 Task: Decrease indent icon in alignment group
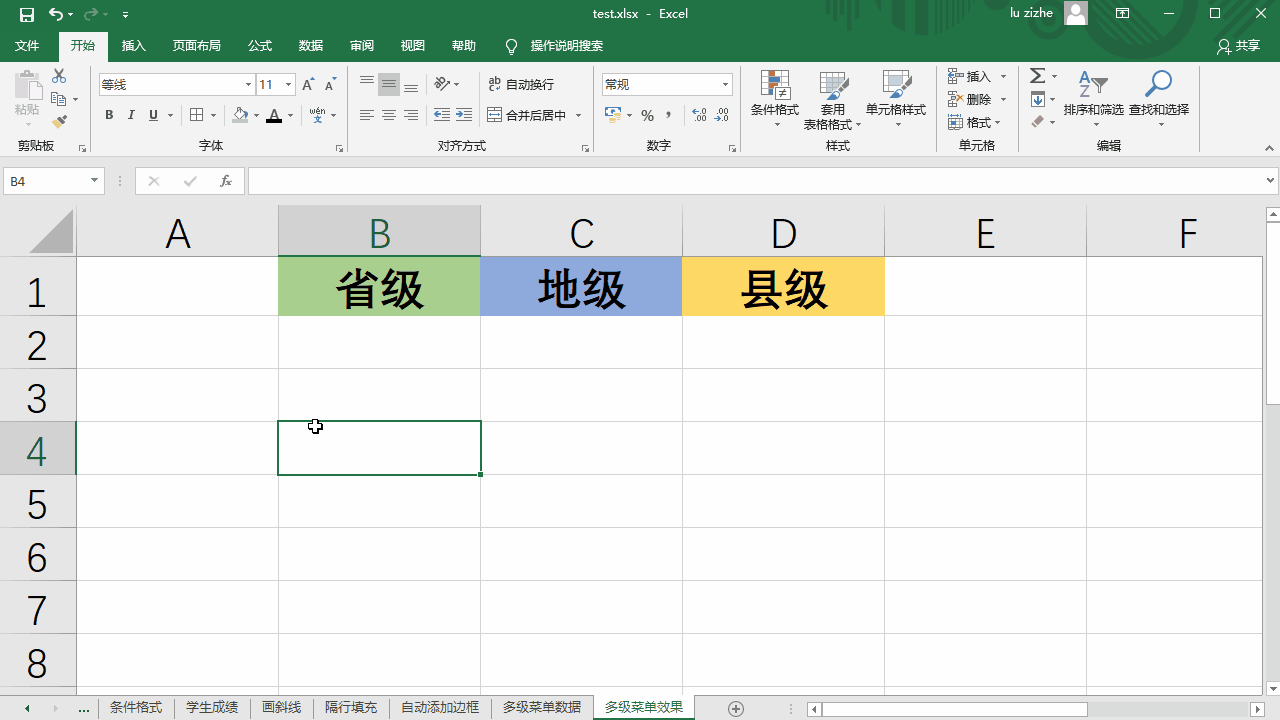pos(442,115)
